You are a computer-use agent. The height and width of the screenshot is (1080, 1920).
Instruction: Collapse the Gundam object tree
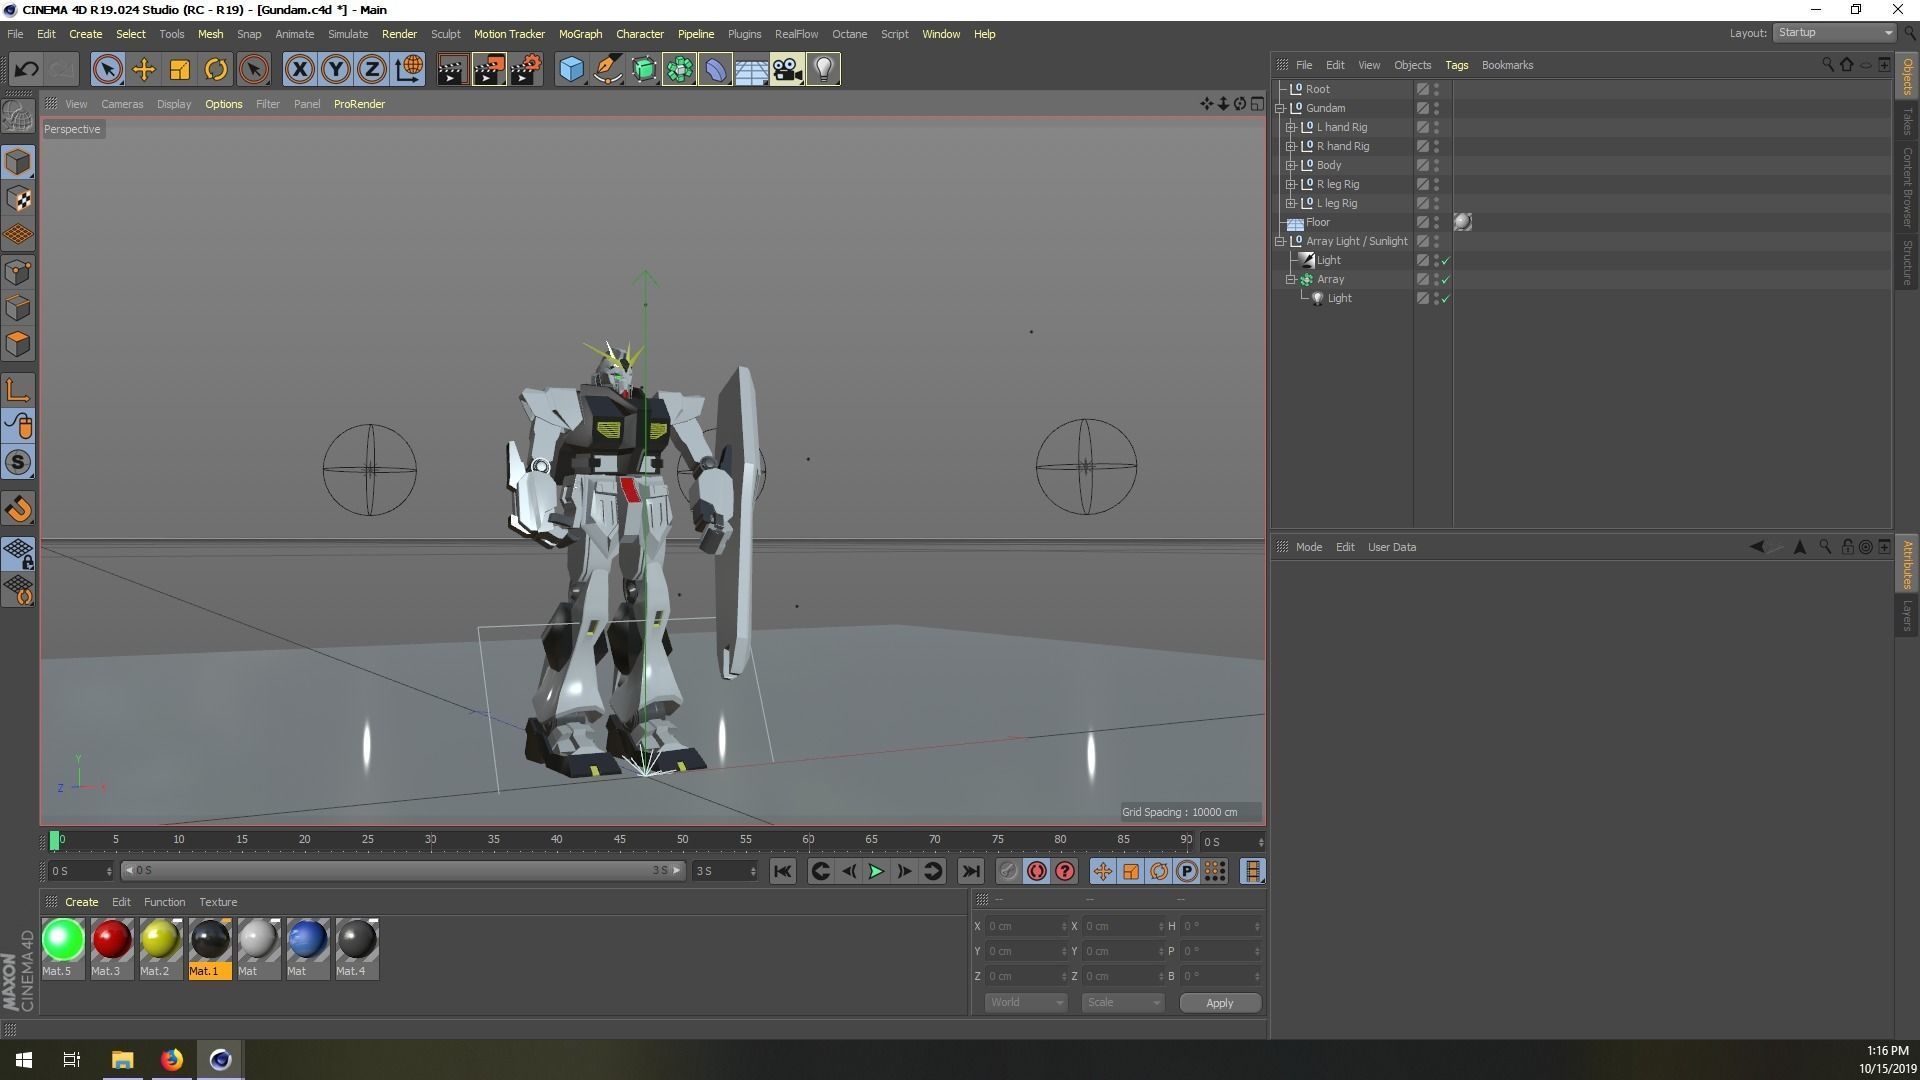(x=1279, y=108)
